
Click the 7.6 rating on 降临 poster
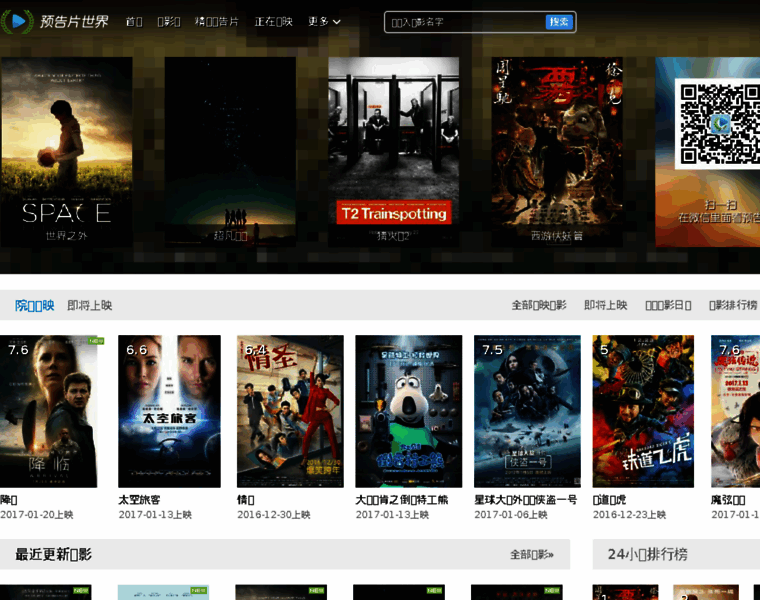[x=18, y=349]
